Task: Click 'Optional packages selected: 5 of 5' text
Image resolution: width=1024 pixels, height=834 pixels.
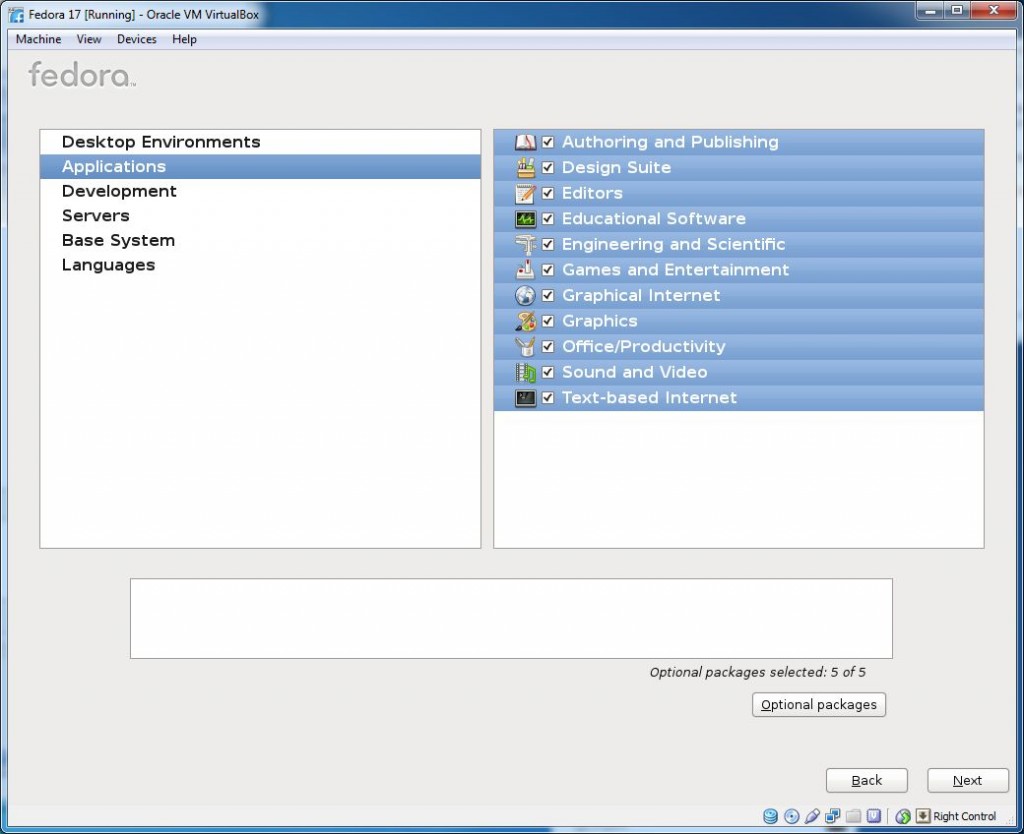Action: click(x=758, y=672)
